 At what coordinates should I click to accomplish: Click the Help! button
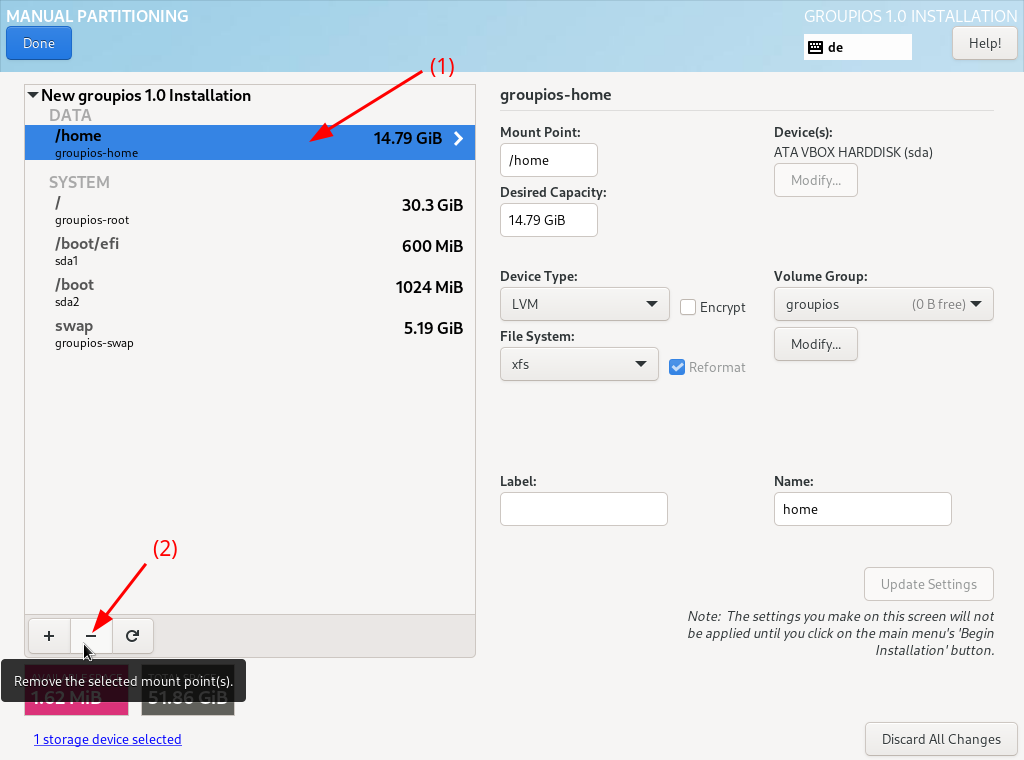[984, 43]
